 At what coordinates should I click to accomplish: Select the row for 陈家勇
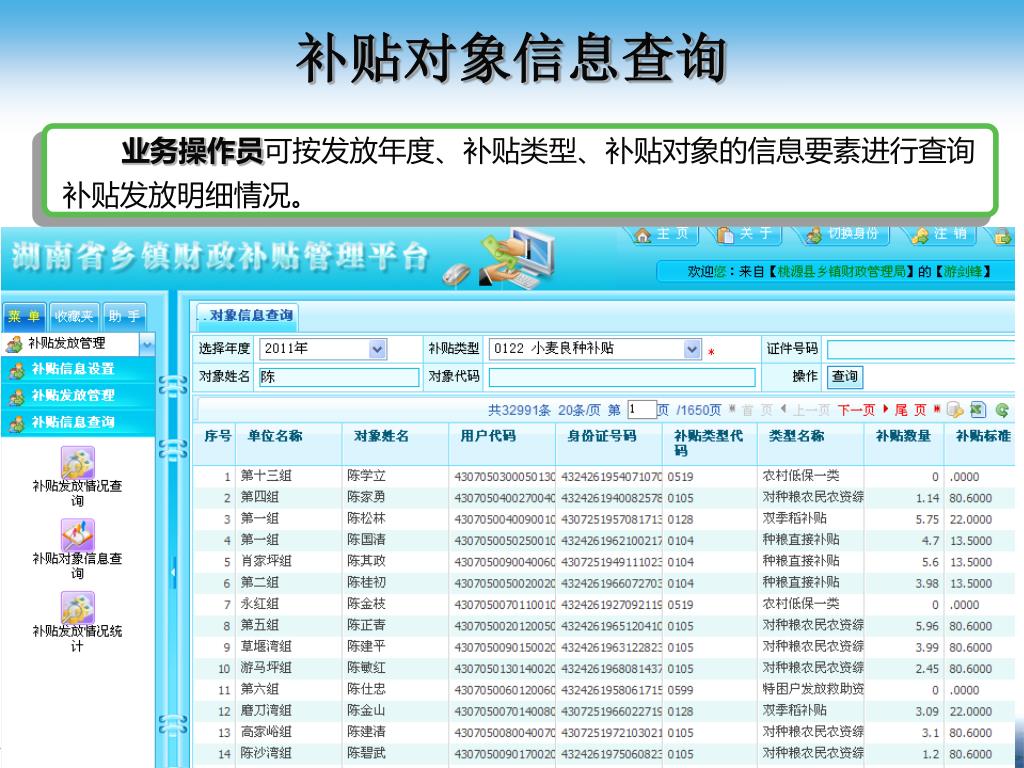tap(604, 498)
